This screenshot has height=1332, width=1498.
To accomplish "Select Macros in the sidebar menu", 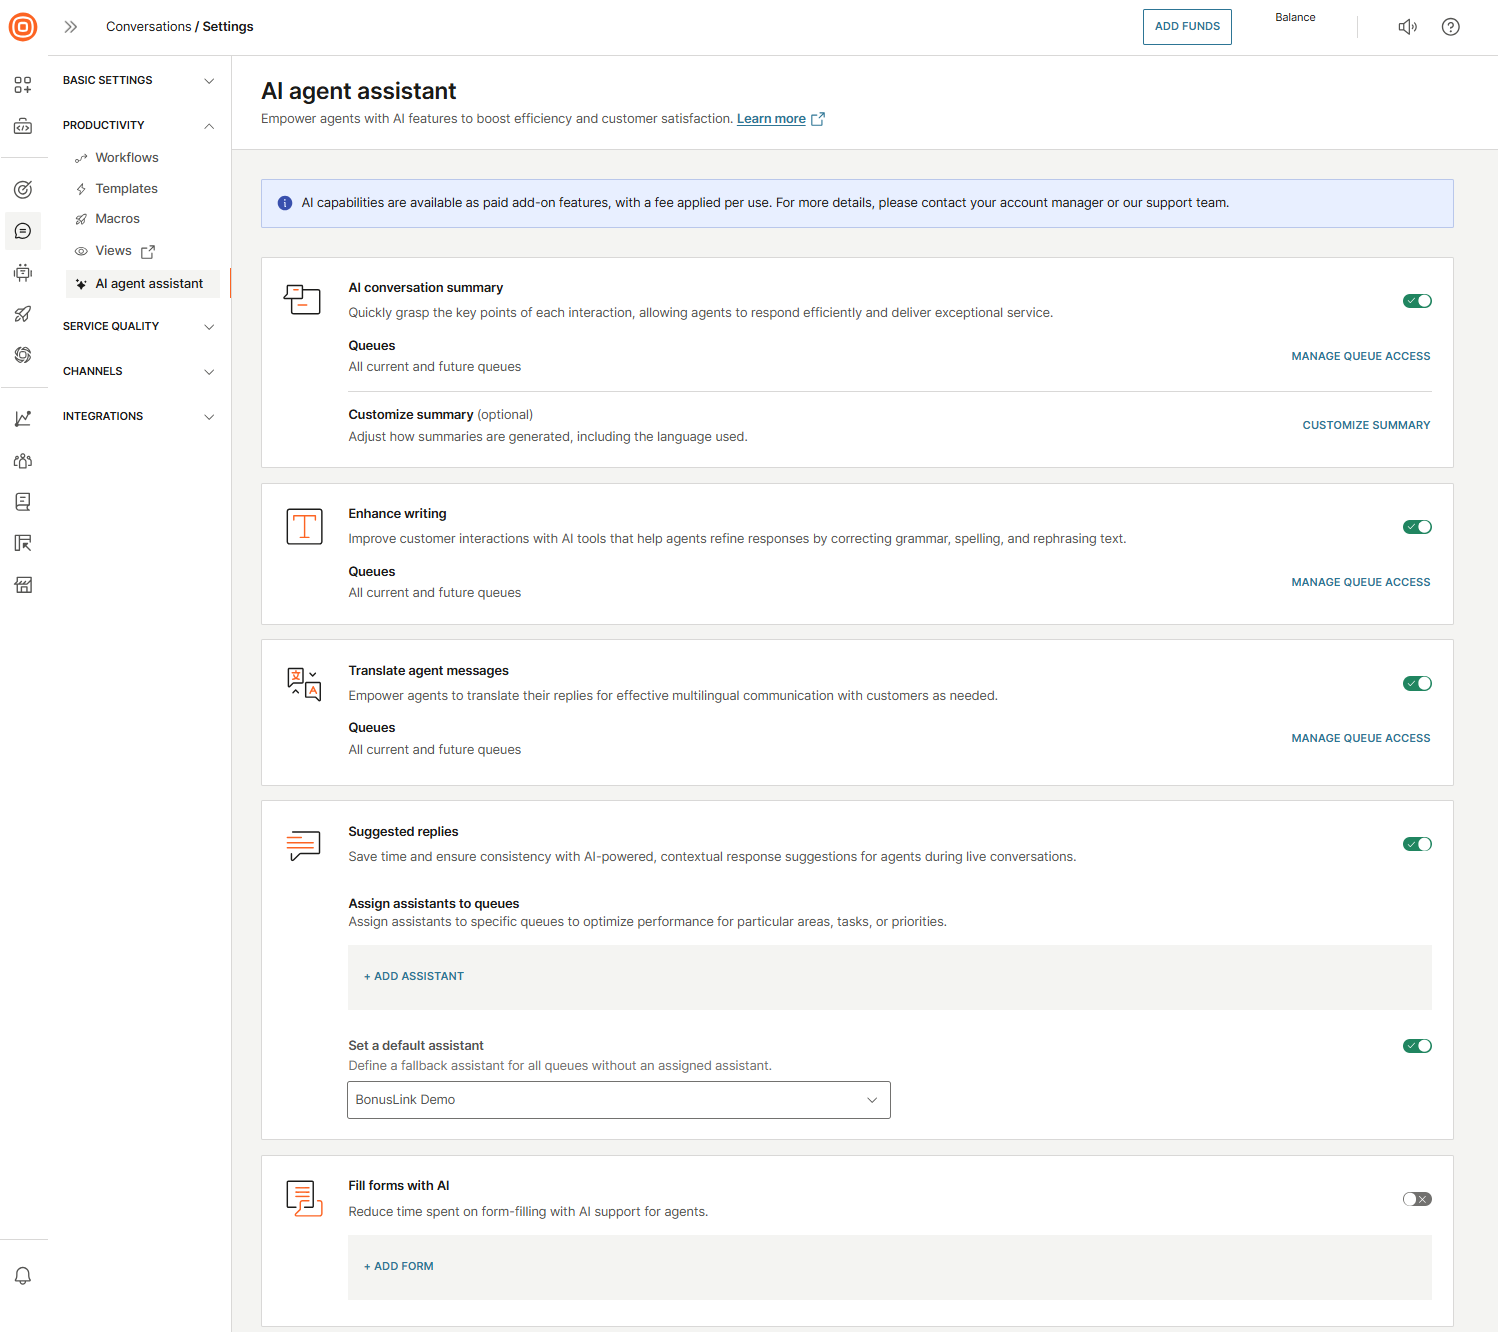I will coord(117,219).
